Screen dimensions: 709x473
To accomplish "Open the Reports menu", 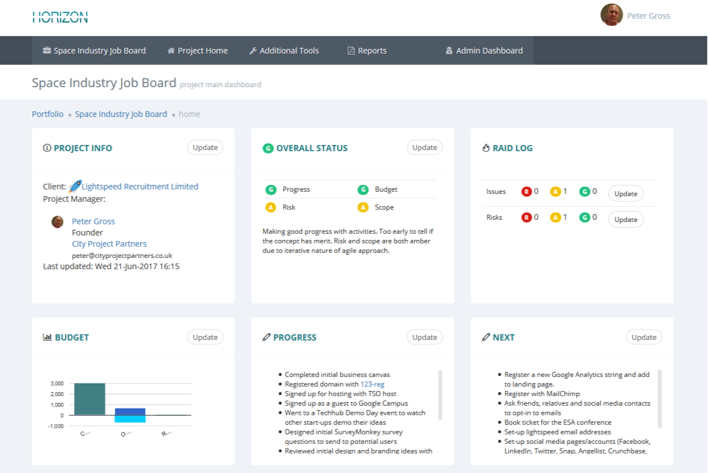I will tap(367, 51).
